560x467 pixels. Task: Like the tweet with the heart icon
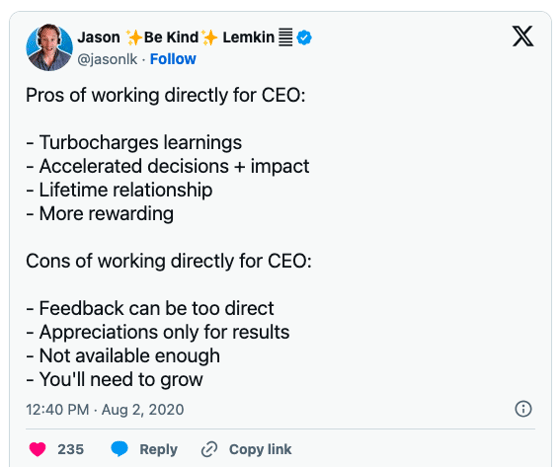coord(38,449)
